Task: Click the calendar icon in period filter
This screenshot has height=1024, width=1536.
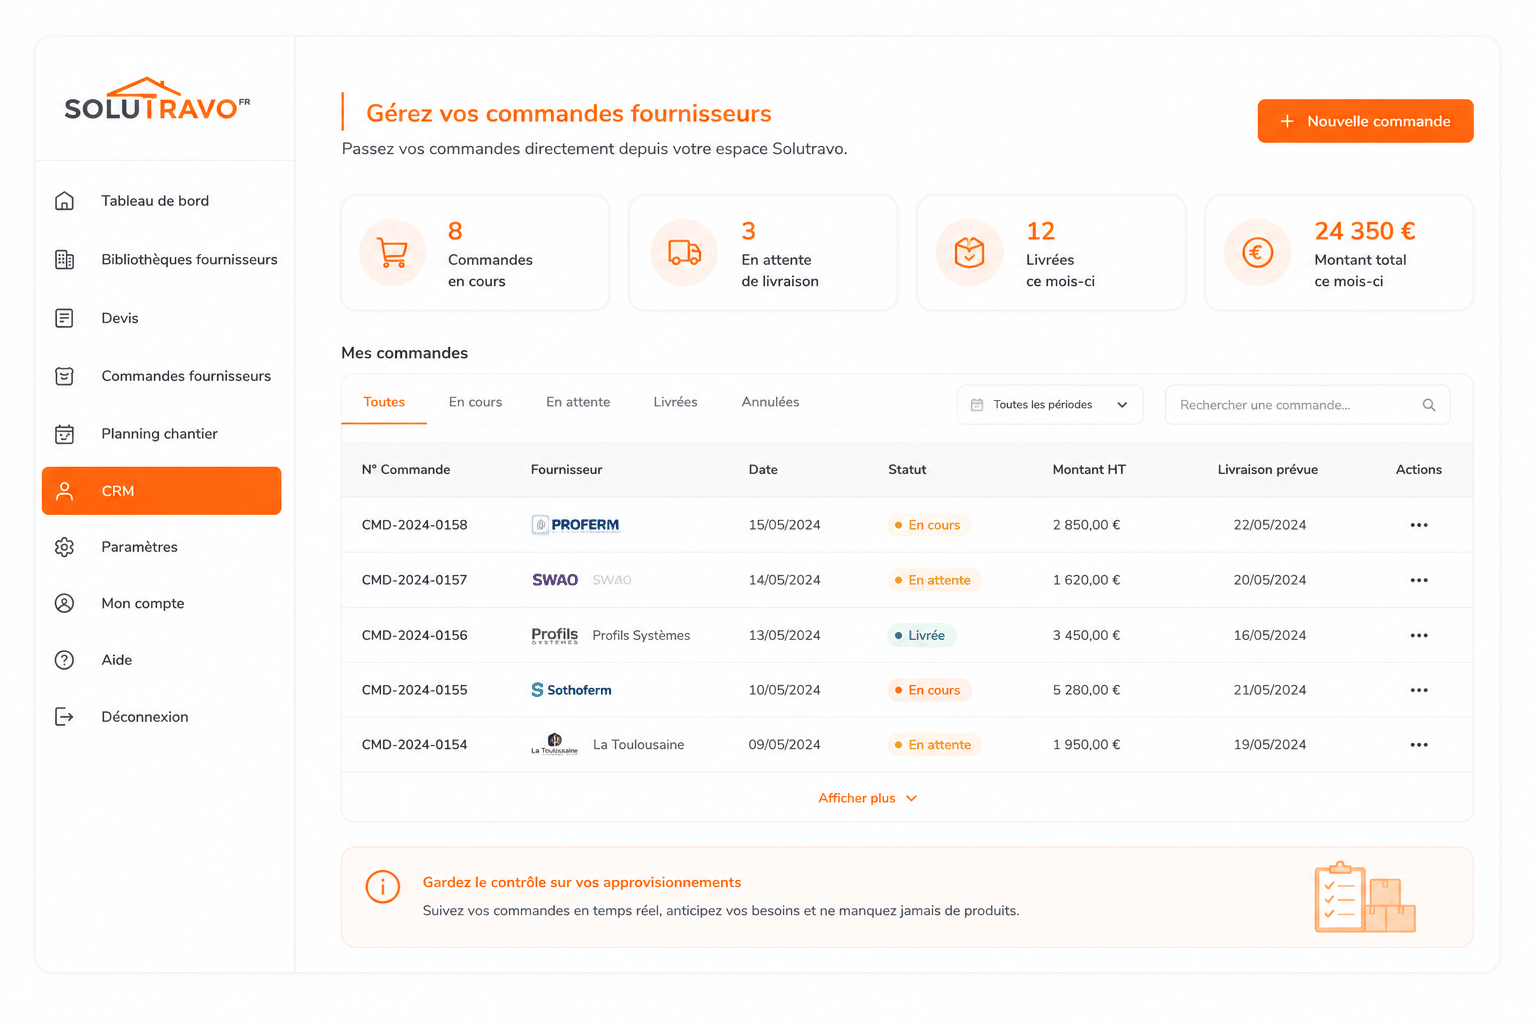Action: point(977,405)
